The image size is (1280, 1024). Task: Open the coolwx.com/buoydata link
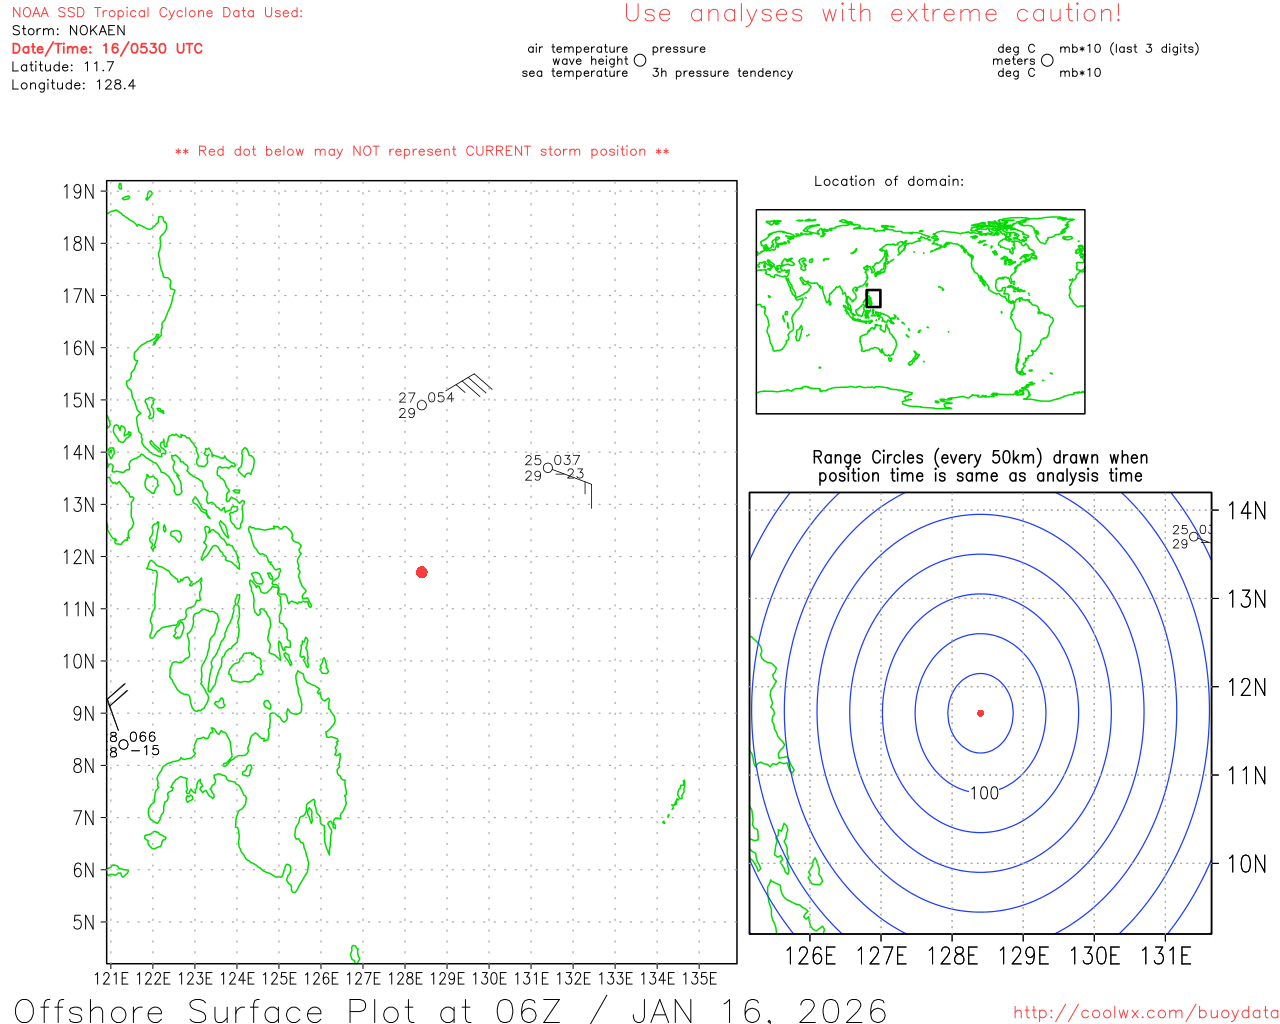tap(1146, 1013)
